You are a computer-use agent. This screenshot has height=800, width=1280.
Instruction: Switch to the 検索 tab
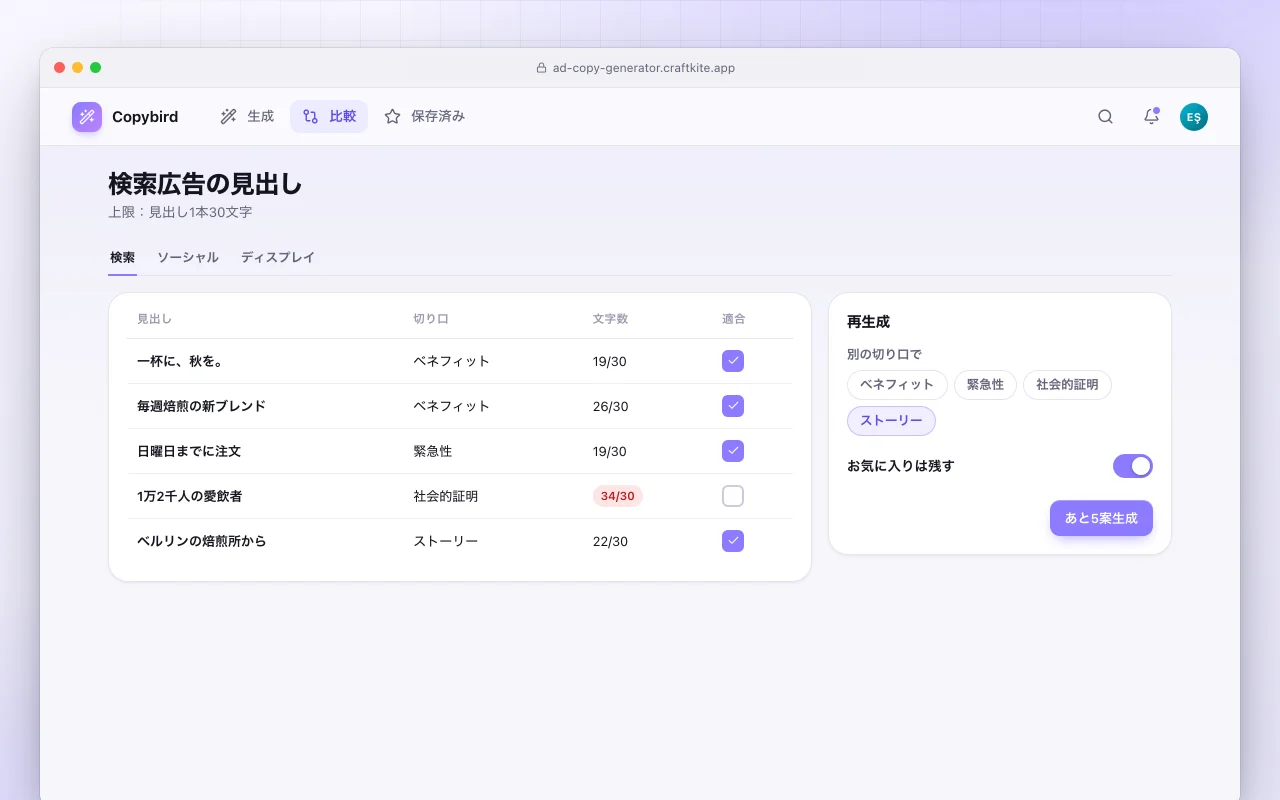coord(122,257)
